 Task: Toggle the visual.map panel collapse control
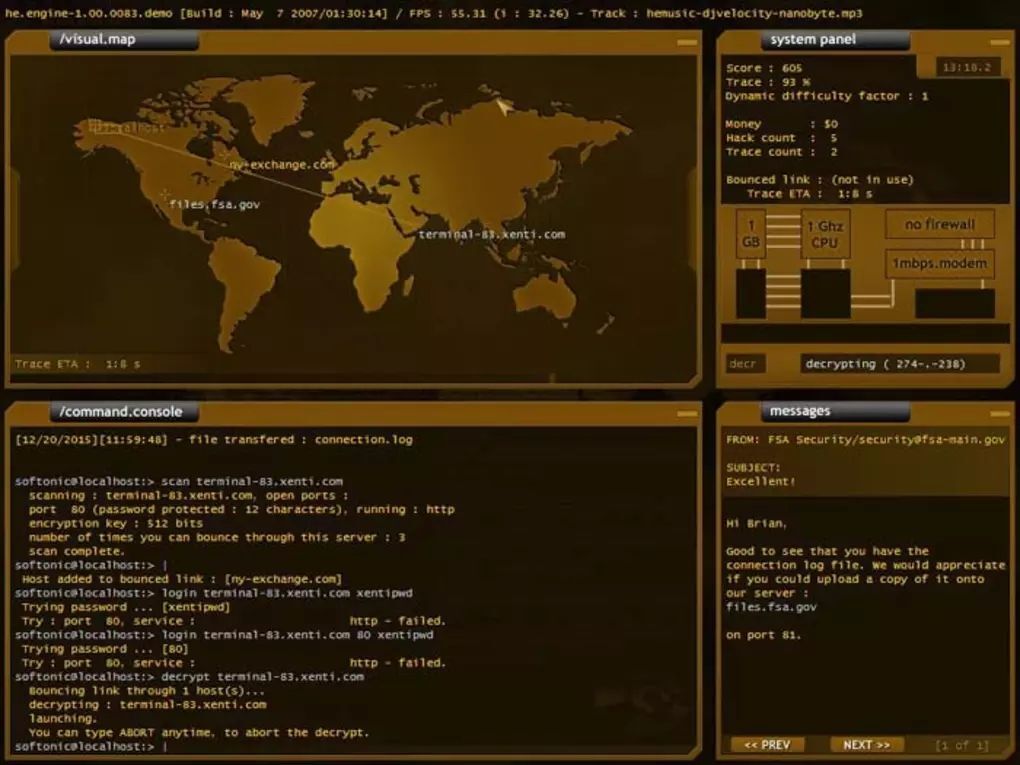tap(687, 43)
